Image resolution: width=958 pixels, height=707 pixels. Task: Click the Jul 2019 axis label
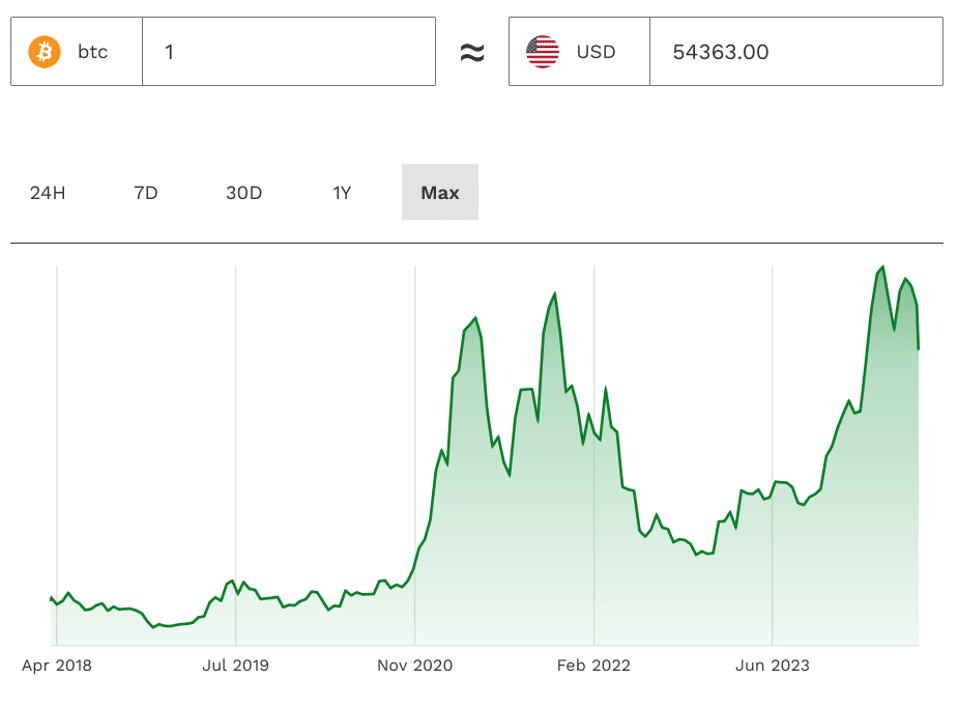pyautogui.click(x=236, y=665)
